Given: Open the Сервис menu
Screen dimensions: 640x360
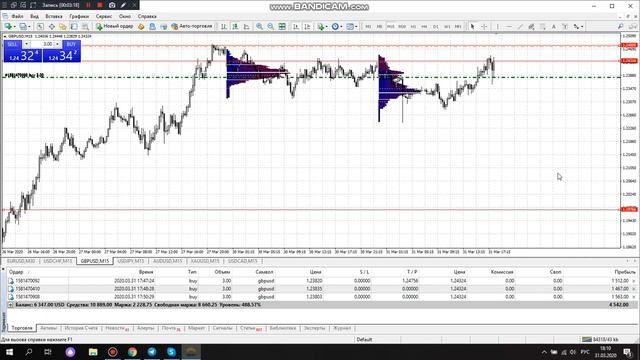Looking at the screenshot, I should 104,16.
